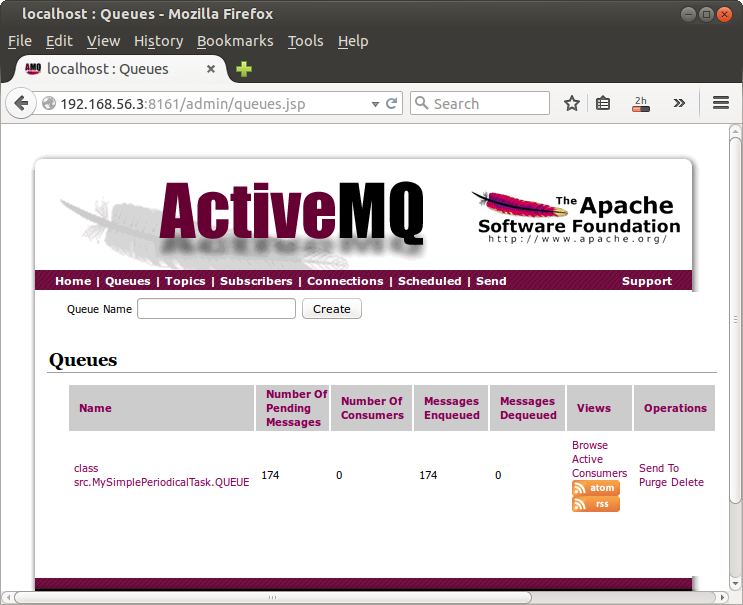Bookmark this page with the star icon
Image resolution: width=743 pixels, height=605 pixels.
(x=572, y=103)
